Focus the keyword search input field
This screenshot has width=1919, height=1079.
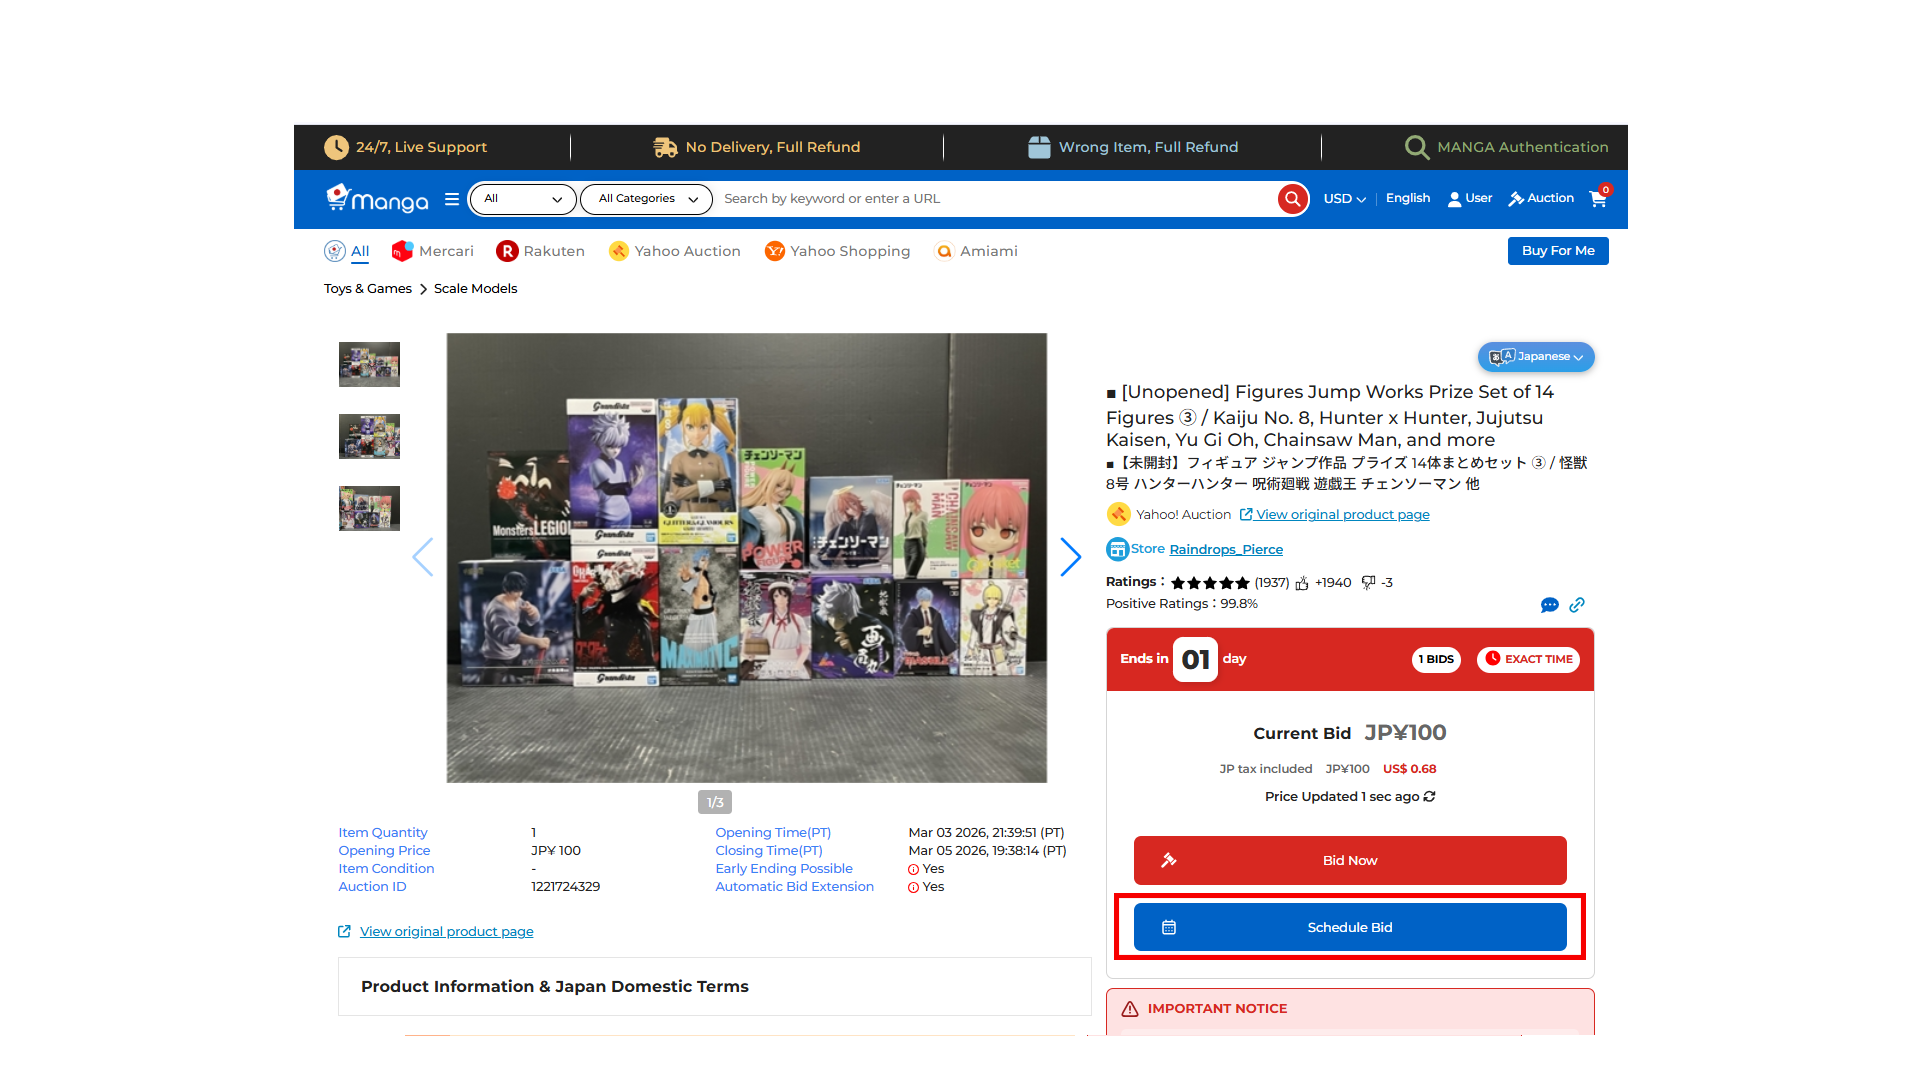tap(995, 199)
